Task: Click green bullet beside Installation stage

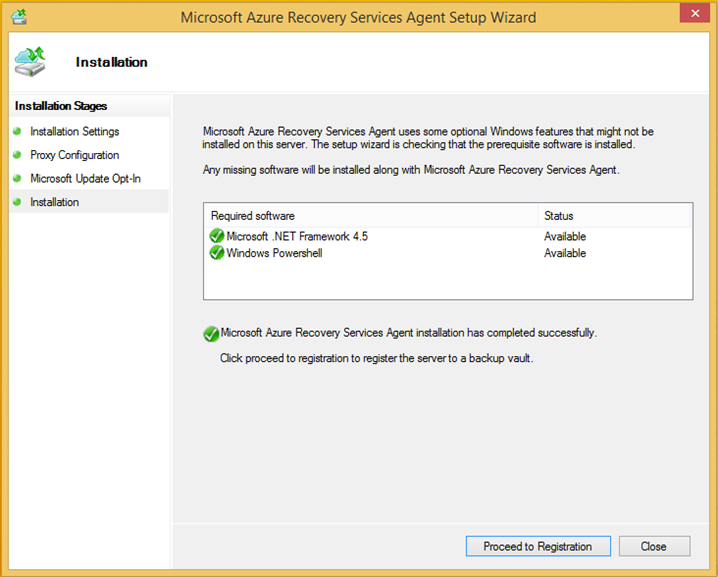Action: (17, 202)
